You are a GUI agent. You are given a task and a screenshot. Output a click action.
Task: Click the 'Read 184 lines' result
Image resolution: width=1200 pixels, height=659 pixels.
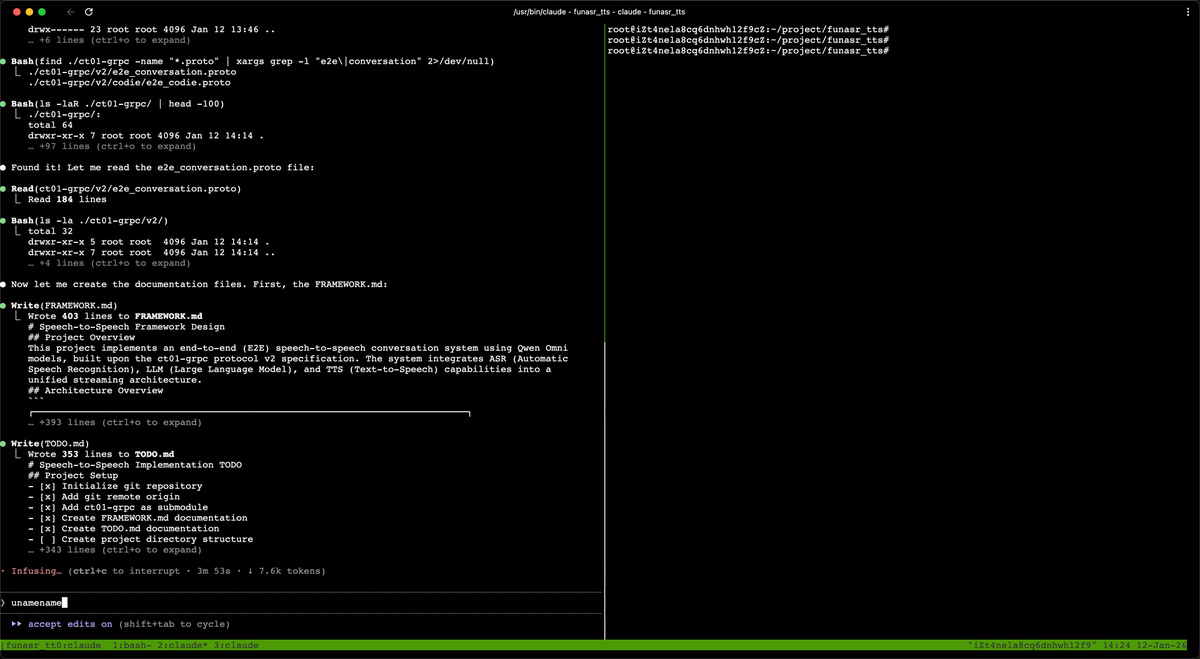point(67,200)
